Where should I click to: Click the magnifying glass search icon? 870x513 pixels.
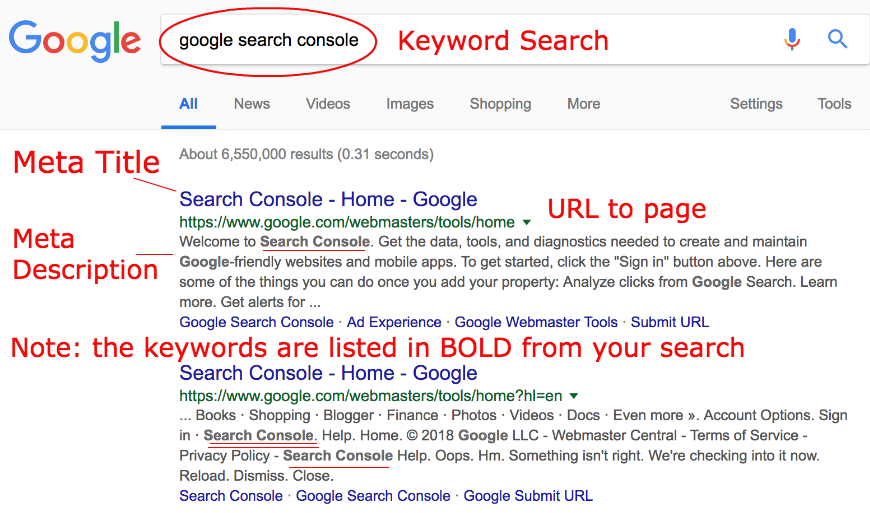pyautogui.click(x=837, y=40)
